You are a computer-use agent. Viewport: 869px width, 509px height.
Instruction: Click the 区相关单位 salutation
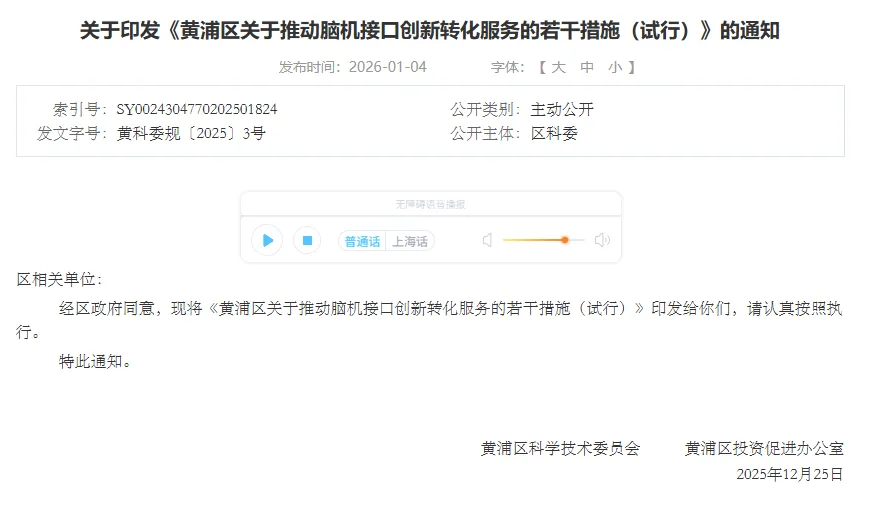pos(59,279)
